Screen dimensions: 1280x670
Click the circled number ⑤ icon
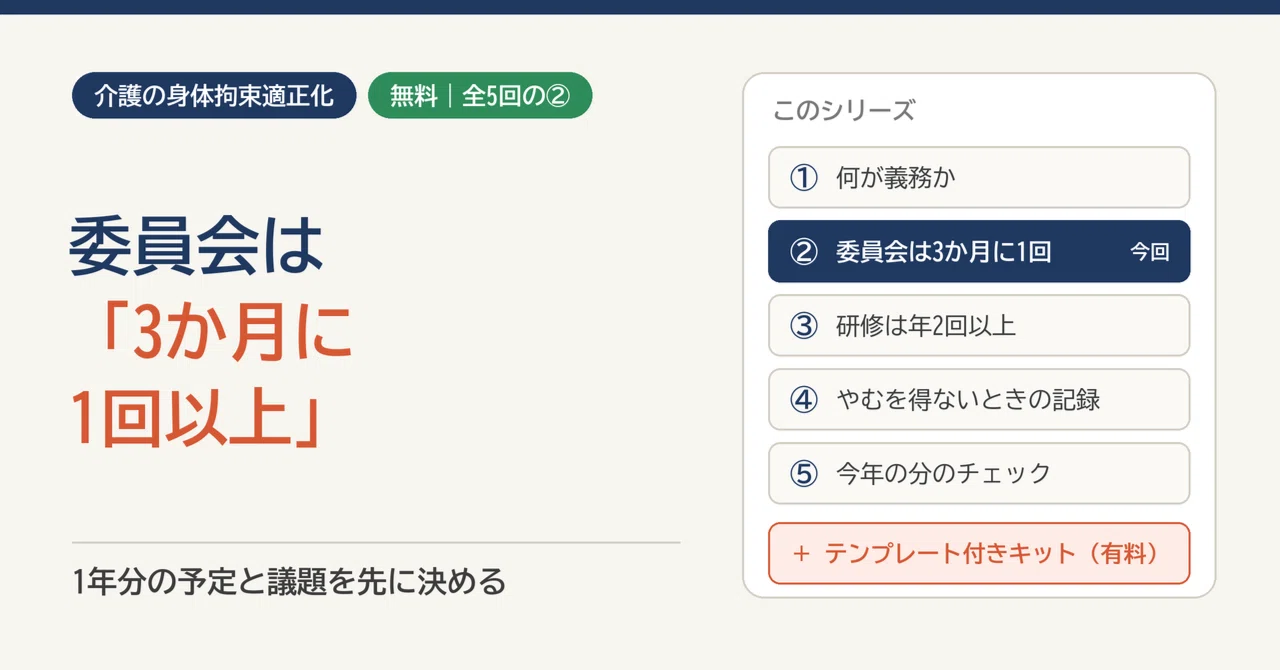[x=804, y=474]
